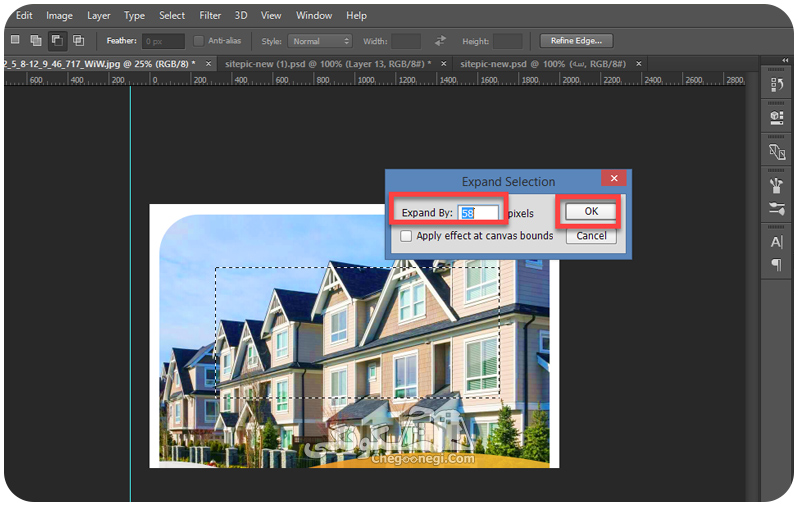Select the Add to selection mode icon
This screenshot has width=798, height=508.
36,40
